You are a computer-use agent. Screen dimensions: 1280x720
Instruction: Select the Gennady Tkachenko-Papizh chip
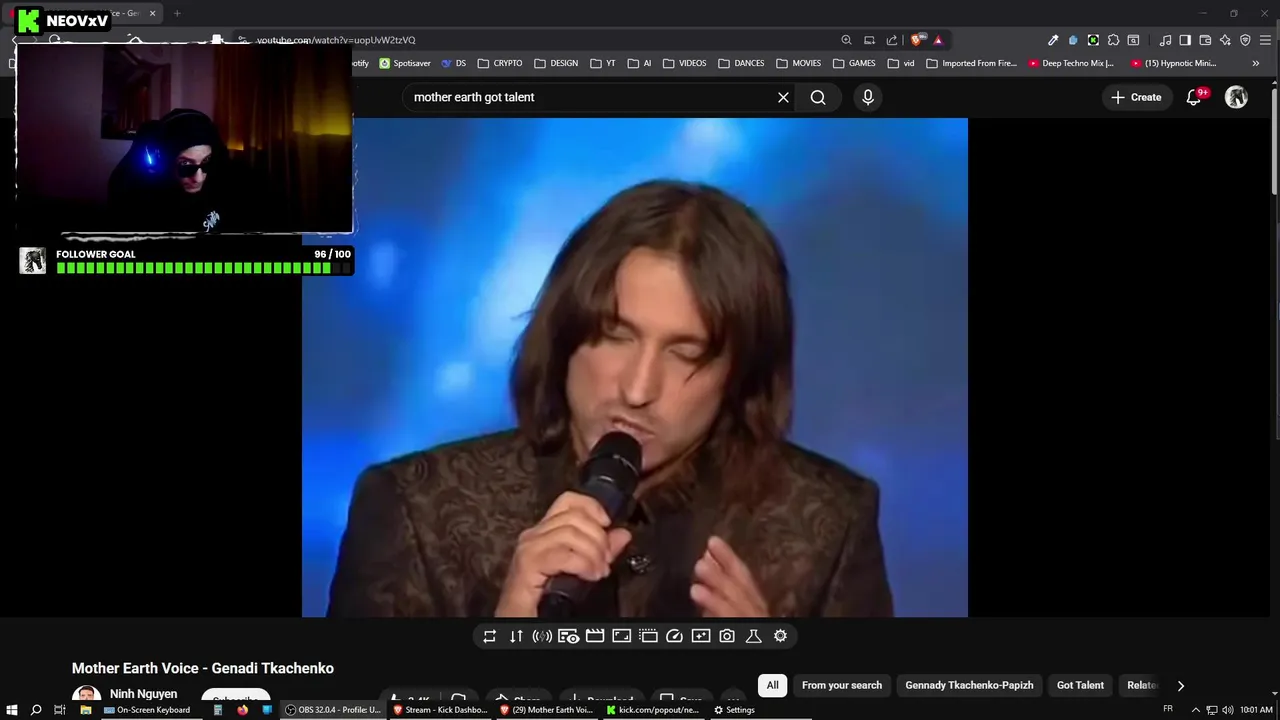pos(969,685)
